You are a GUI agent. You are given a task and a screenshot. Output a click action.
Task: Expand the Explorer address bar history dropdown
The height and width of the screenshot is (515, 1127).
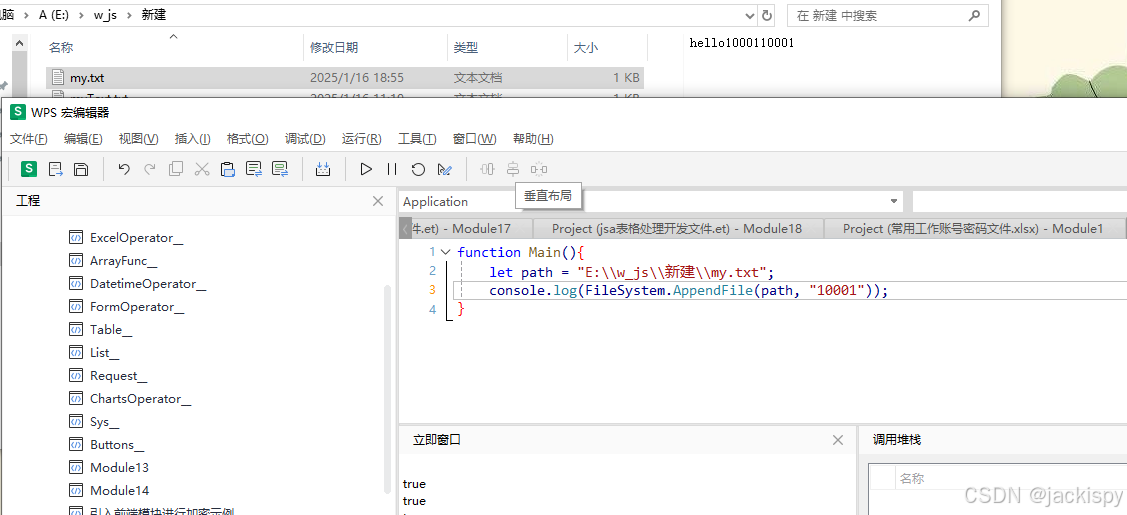point(750,15)
